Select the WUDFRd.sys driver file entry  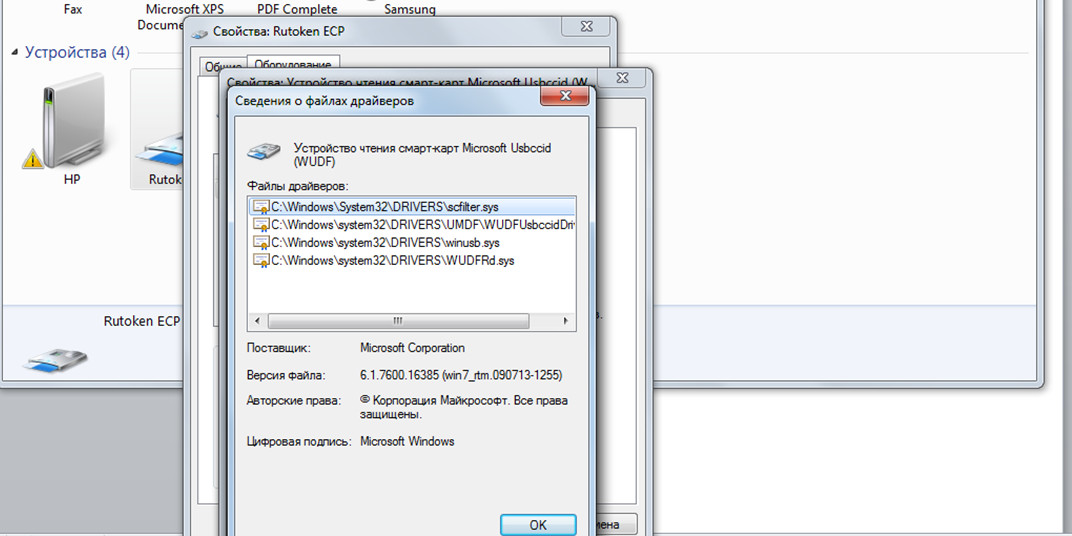pos(392,260)
